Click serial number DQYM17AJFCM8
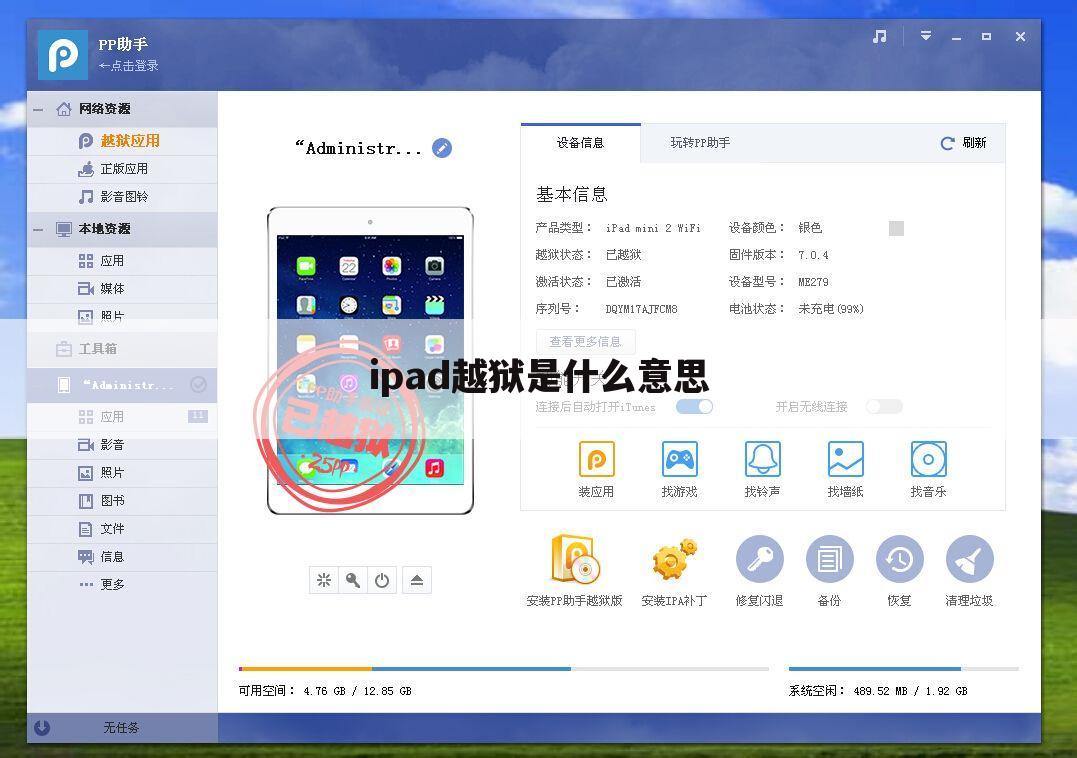Viewport: 1077px width, 758px height. pyautogui.click(x=642, y=309)
